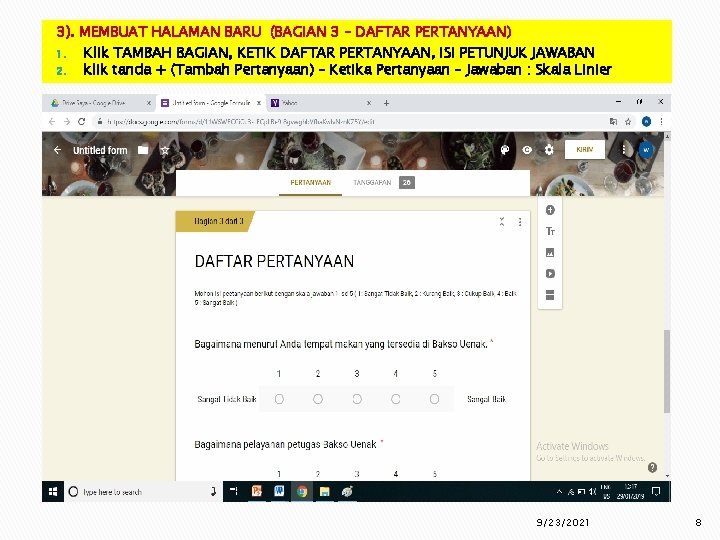Click the volume speaker tray icon

(x=593, y=492)
